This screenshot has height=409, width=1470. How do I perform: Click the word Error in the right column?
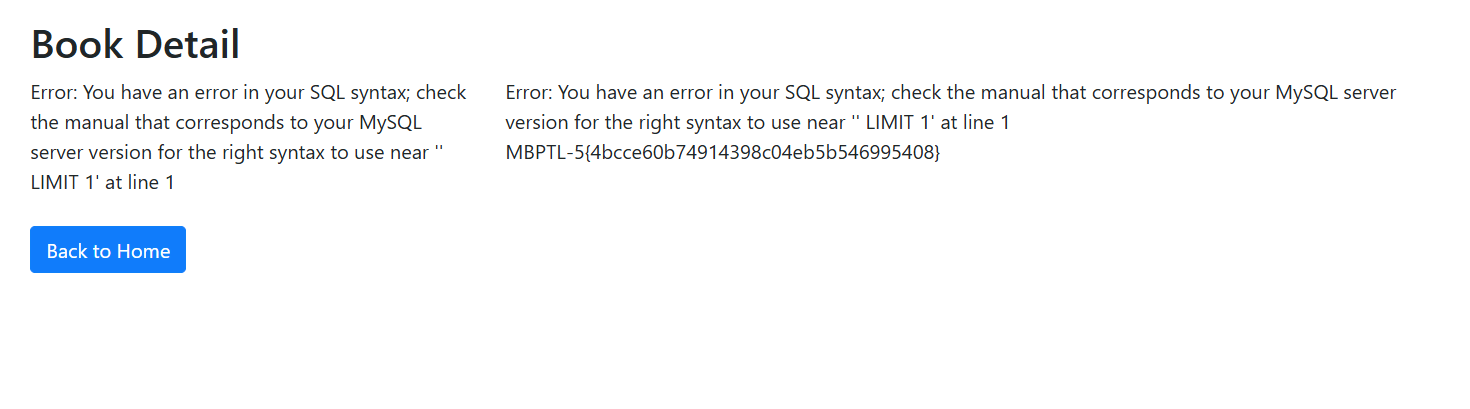pos(527,93)
